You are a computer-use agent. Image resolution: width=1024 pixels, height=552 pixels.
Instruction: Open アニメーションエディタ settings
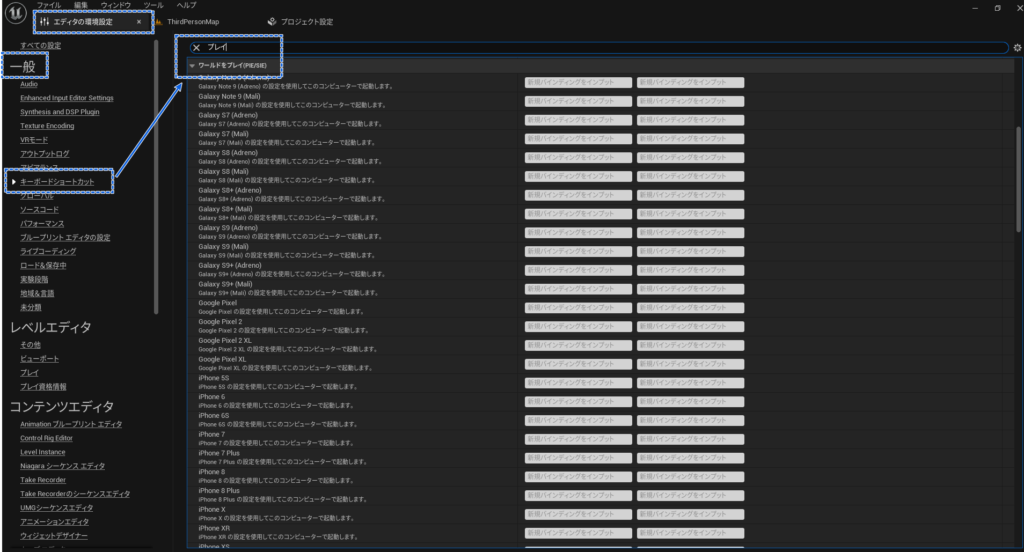54,522
